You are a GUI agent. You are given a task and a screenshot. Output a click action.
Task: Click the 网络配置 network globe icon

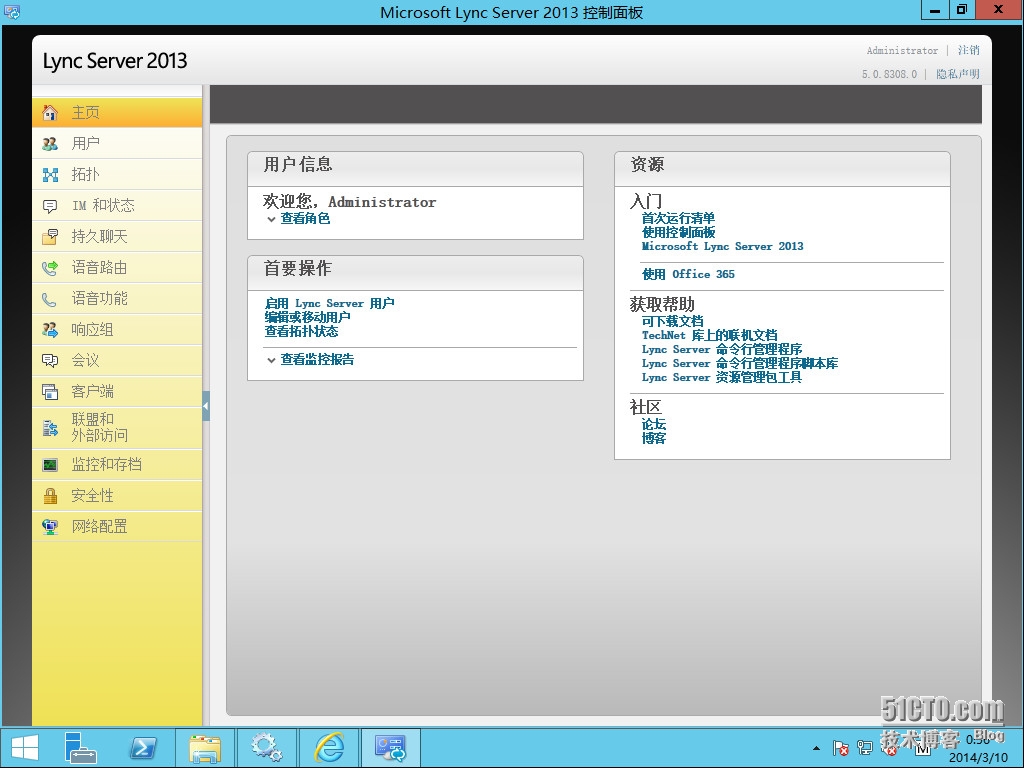pos(50,527)
